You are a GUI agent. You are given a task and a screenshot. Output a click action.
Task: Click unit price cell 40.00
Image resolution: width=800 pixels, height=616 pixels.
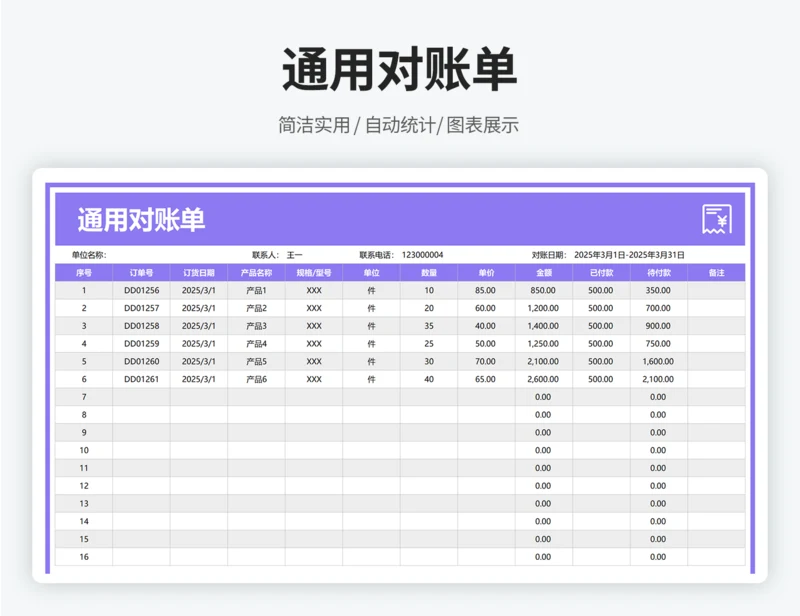485,326
